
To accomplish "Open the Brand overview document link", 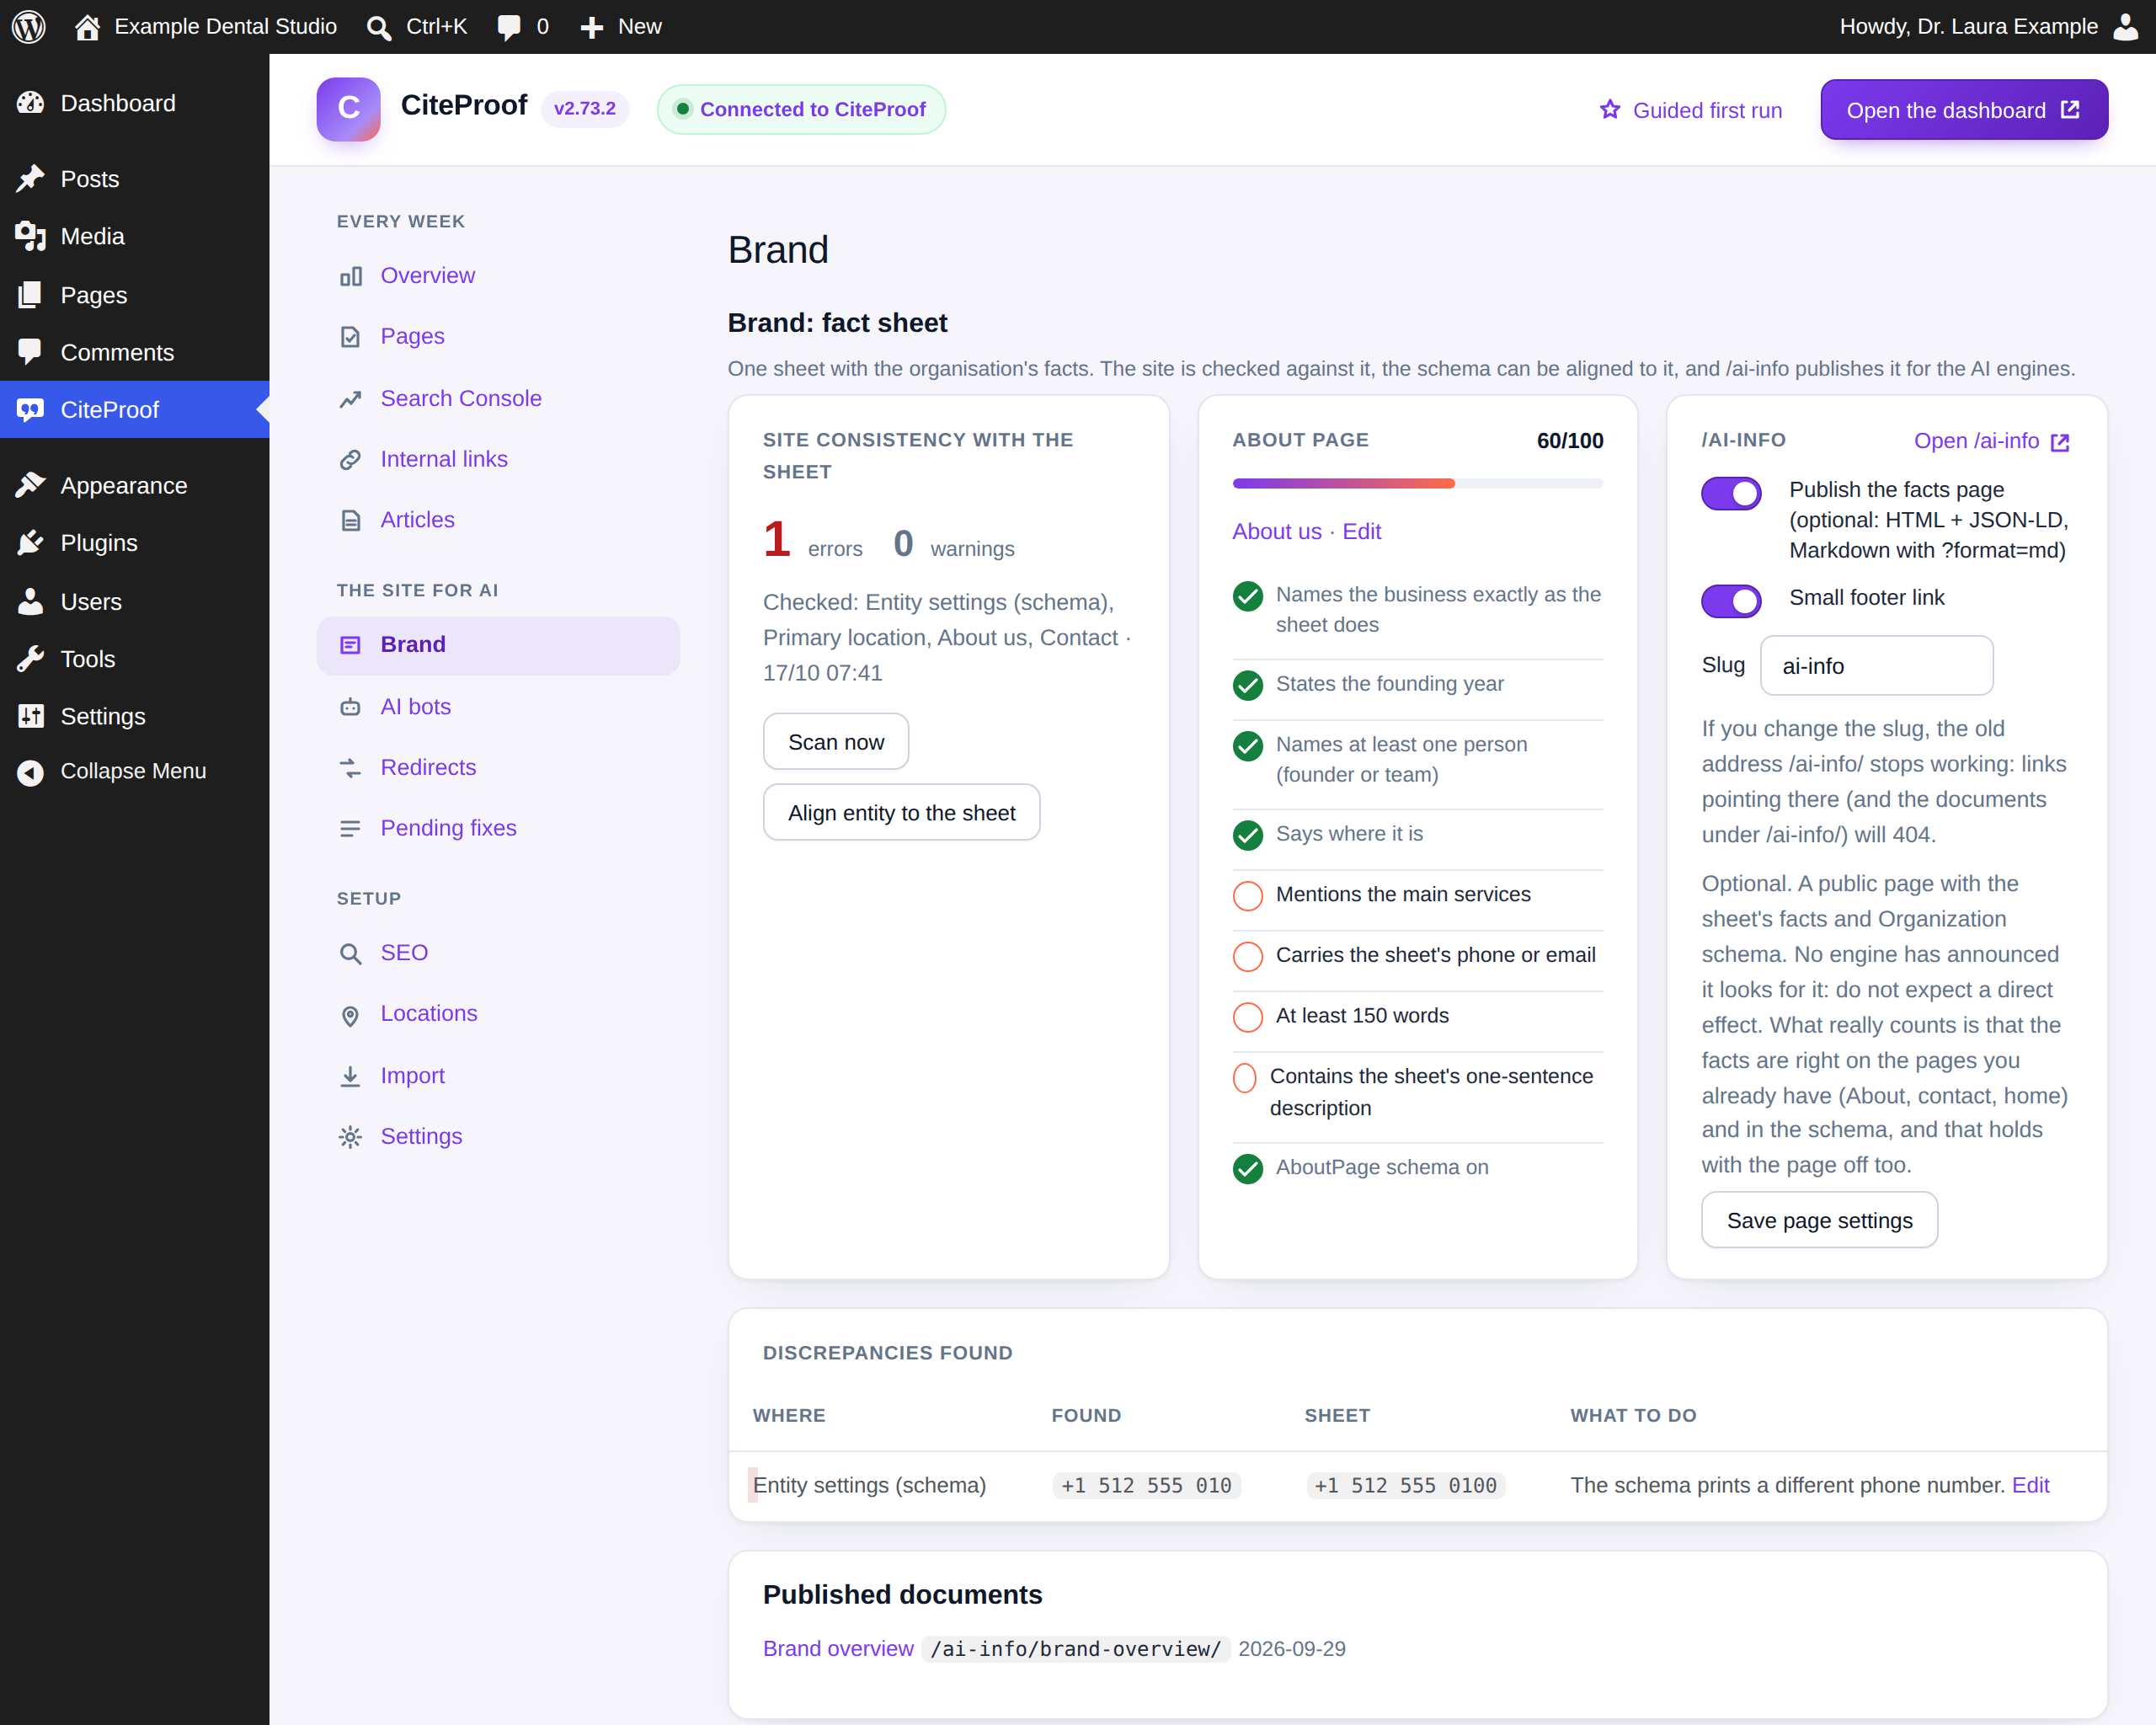I will pos(838,1648).
